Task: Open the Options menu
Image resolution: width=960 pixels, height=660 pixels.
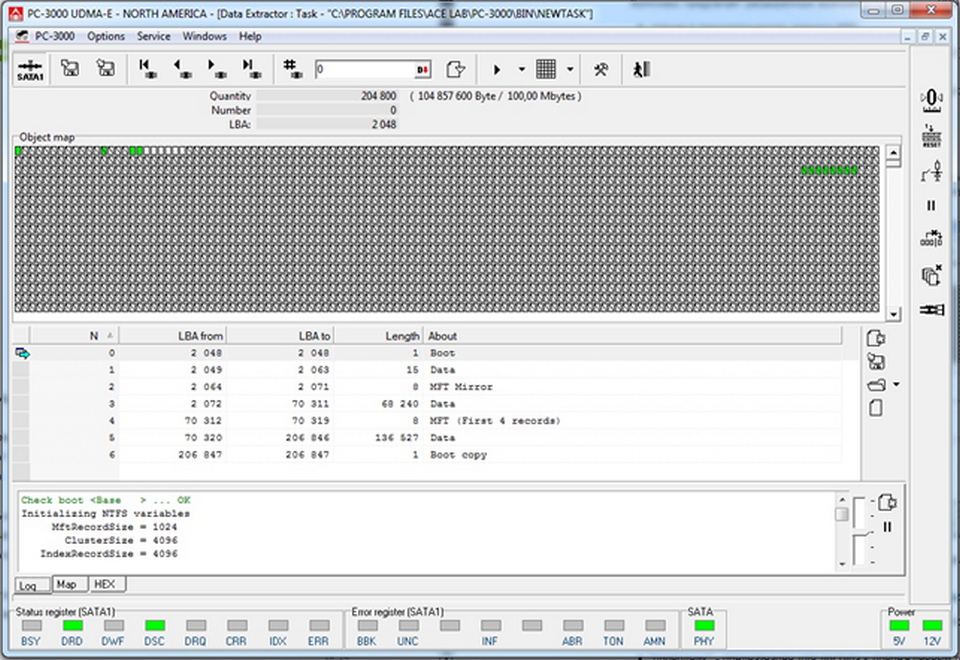Action: click(x=106, y=36)
